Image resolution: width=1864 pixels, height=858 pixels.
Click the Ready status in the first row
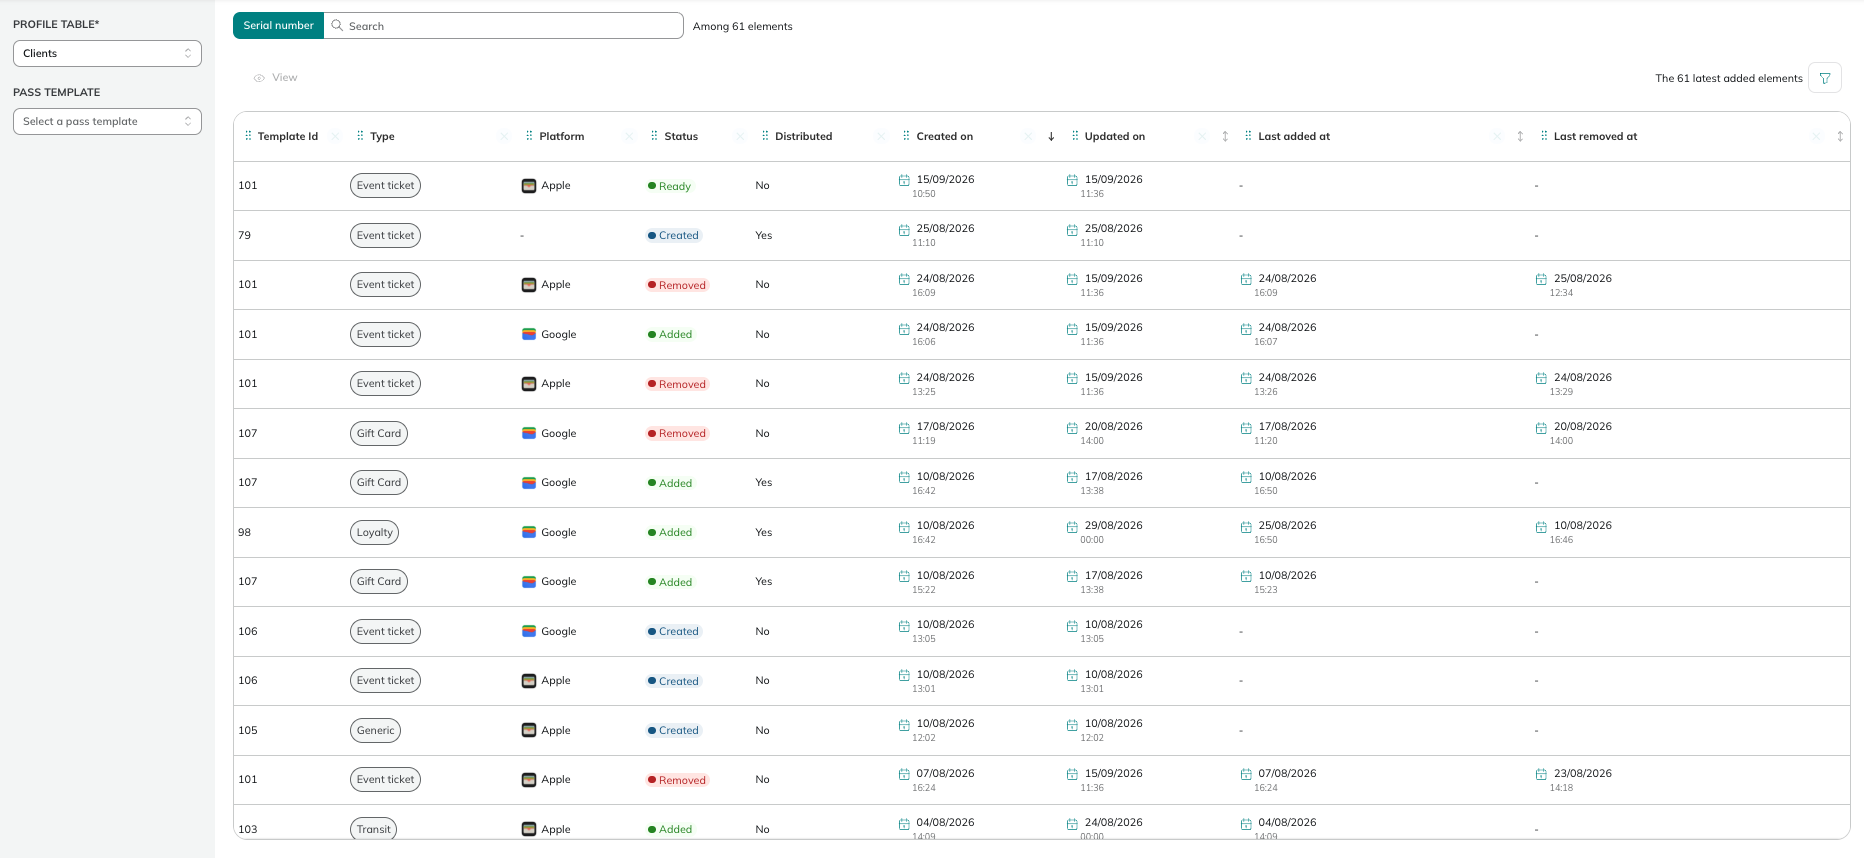coord(669,186)
